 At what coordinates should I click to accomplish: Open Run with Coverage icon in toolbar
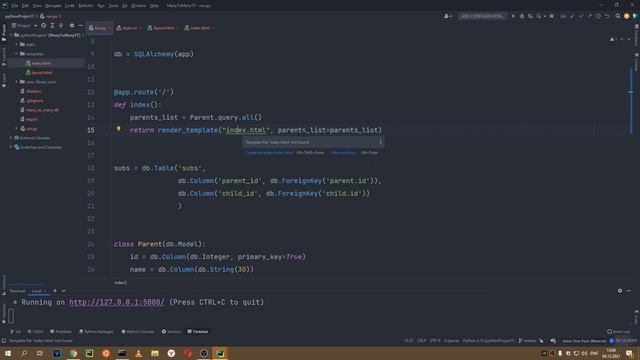[x=530, y=16]
